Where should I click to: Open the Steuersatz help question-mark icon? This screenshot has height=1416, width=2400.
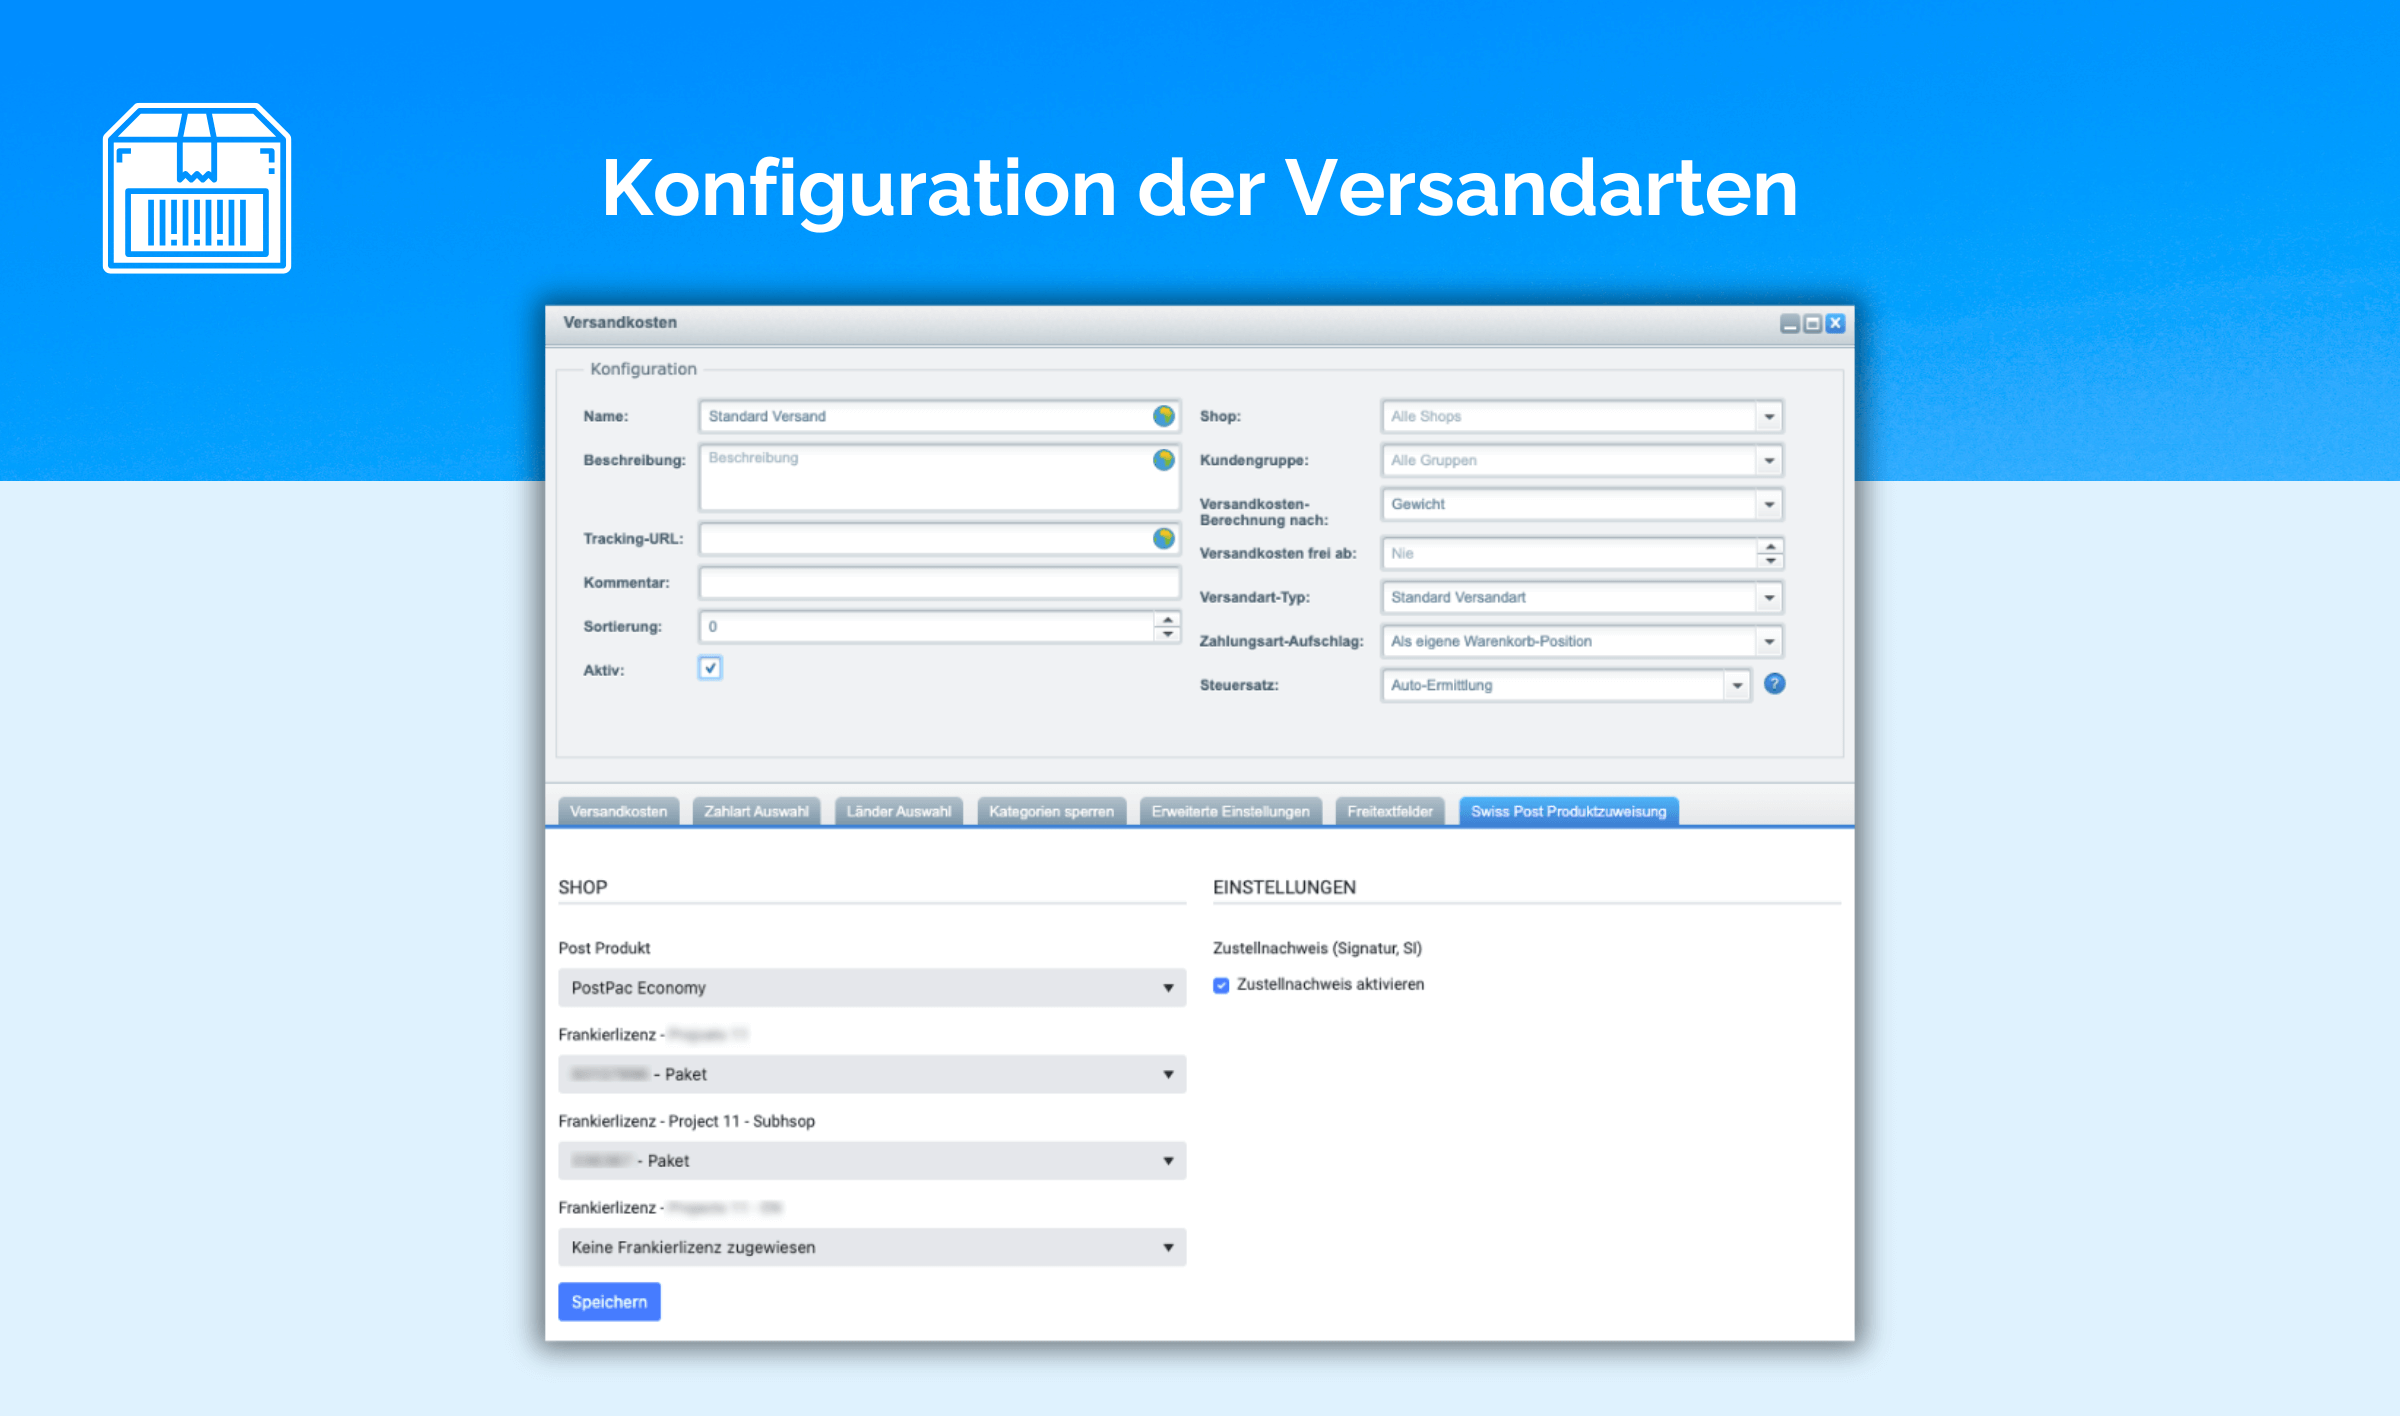coord(1775,684)
